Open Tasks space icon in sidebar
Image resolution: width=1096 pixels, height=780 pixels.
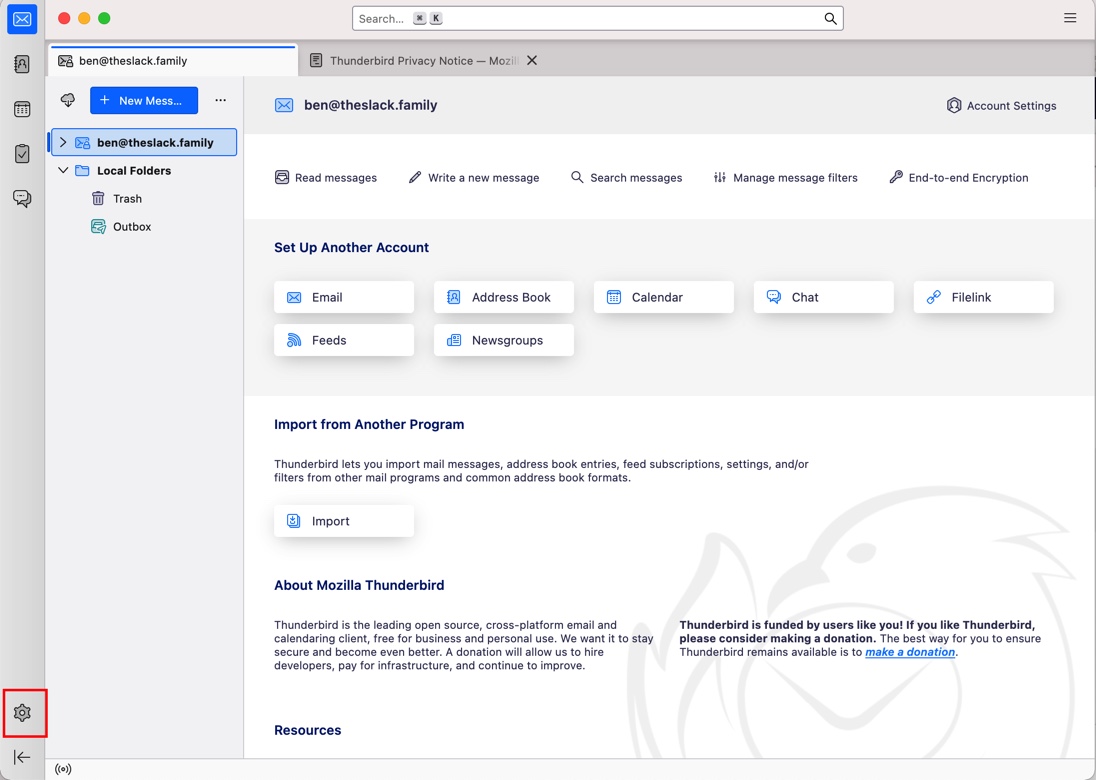click(x=22, y=154)
